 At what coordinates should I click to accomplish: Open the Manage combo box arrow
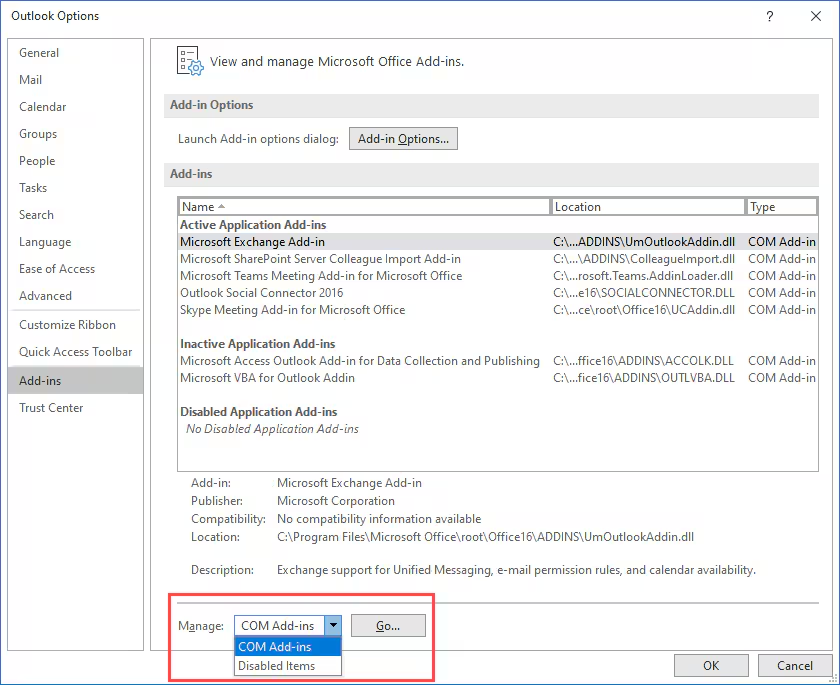coord(333,625)
